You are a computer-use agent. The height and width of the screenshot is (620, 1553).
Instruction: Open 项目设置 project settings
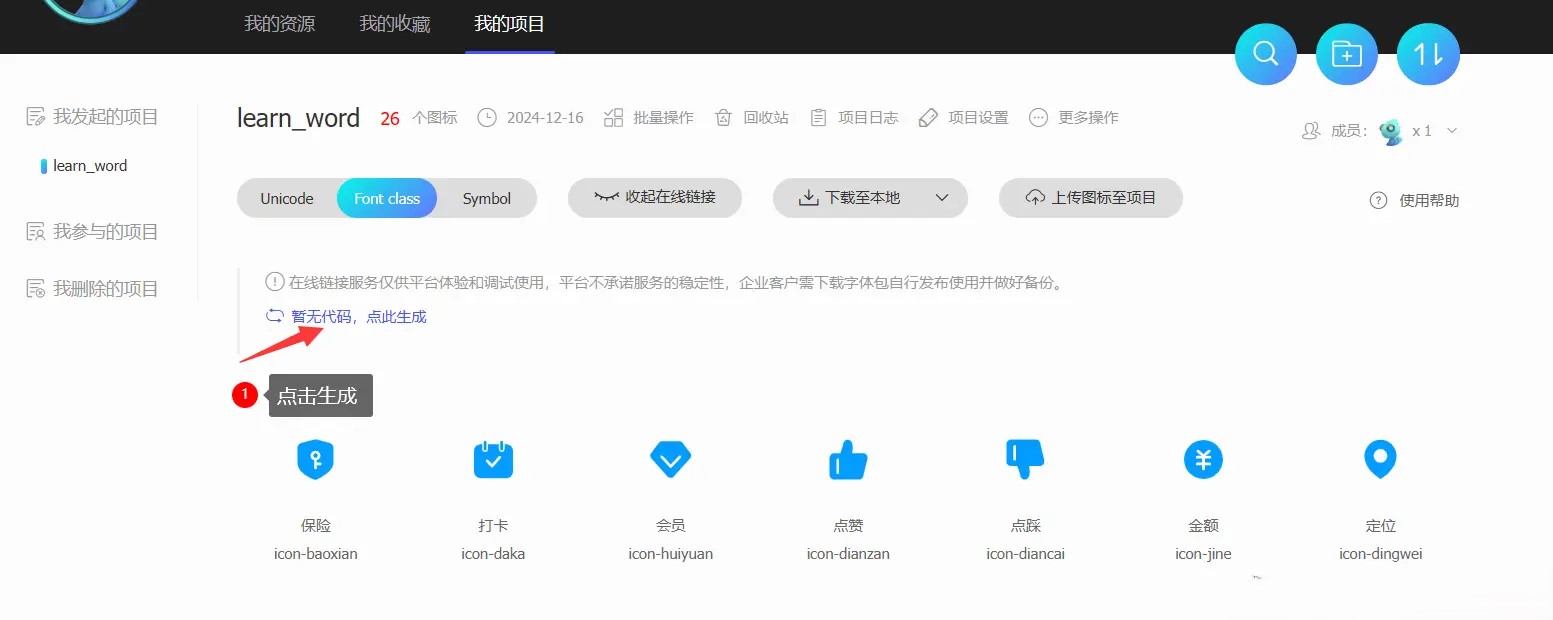[963, 117]
